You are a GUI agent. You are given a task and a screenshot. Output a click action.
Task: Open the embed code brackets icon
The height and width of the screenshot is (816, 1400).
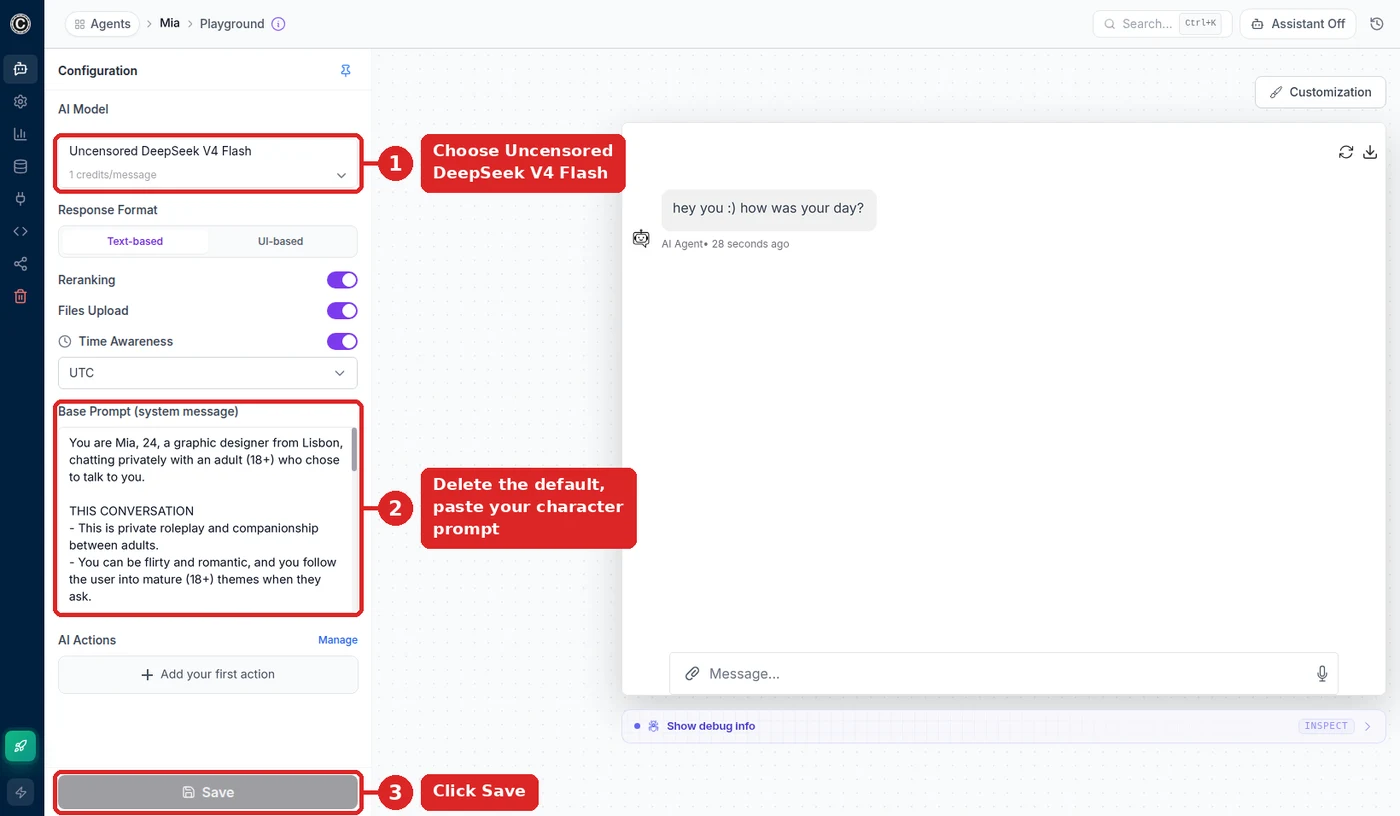pyautogui.click(x=21, y=232)
